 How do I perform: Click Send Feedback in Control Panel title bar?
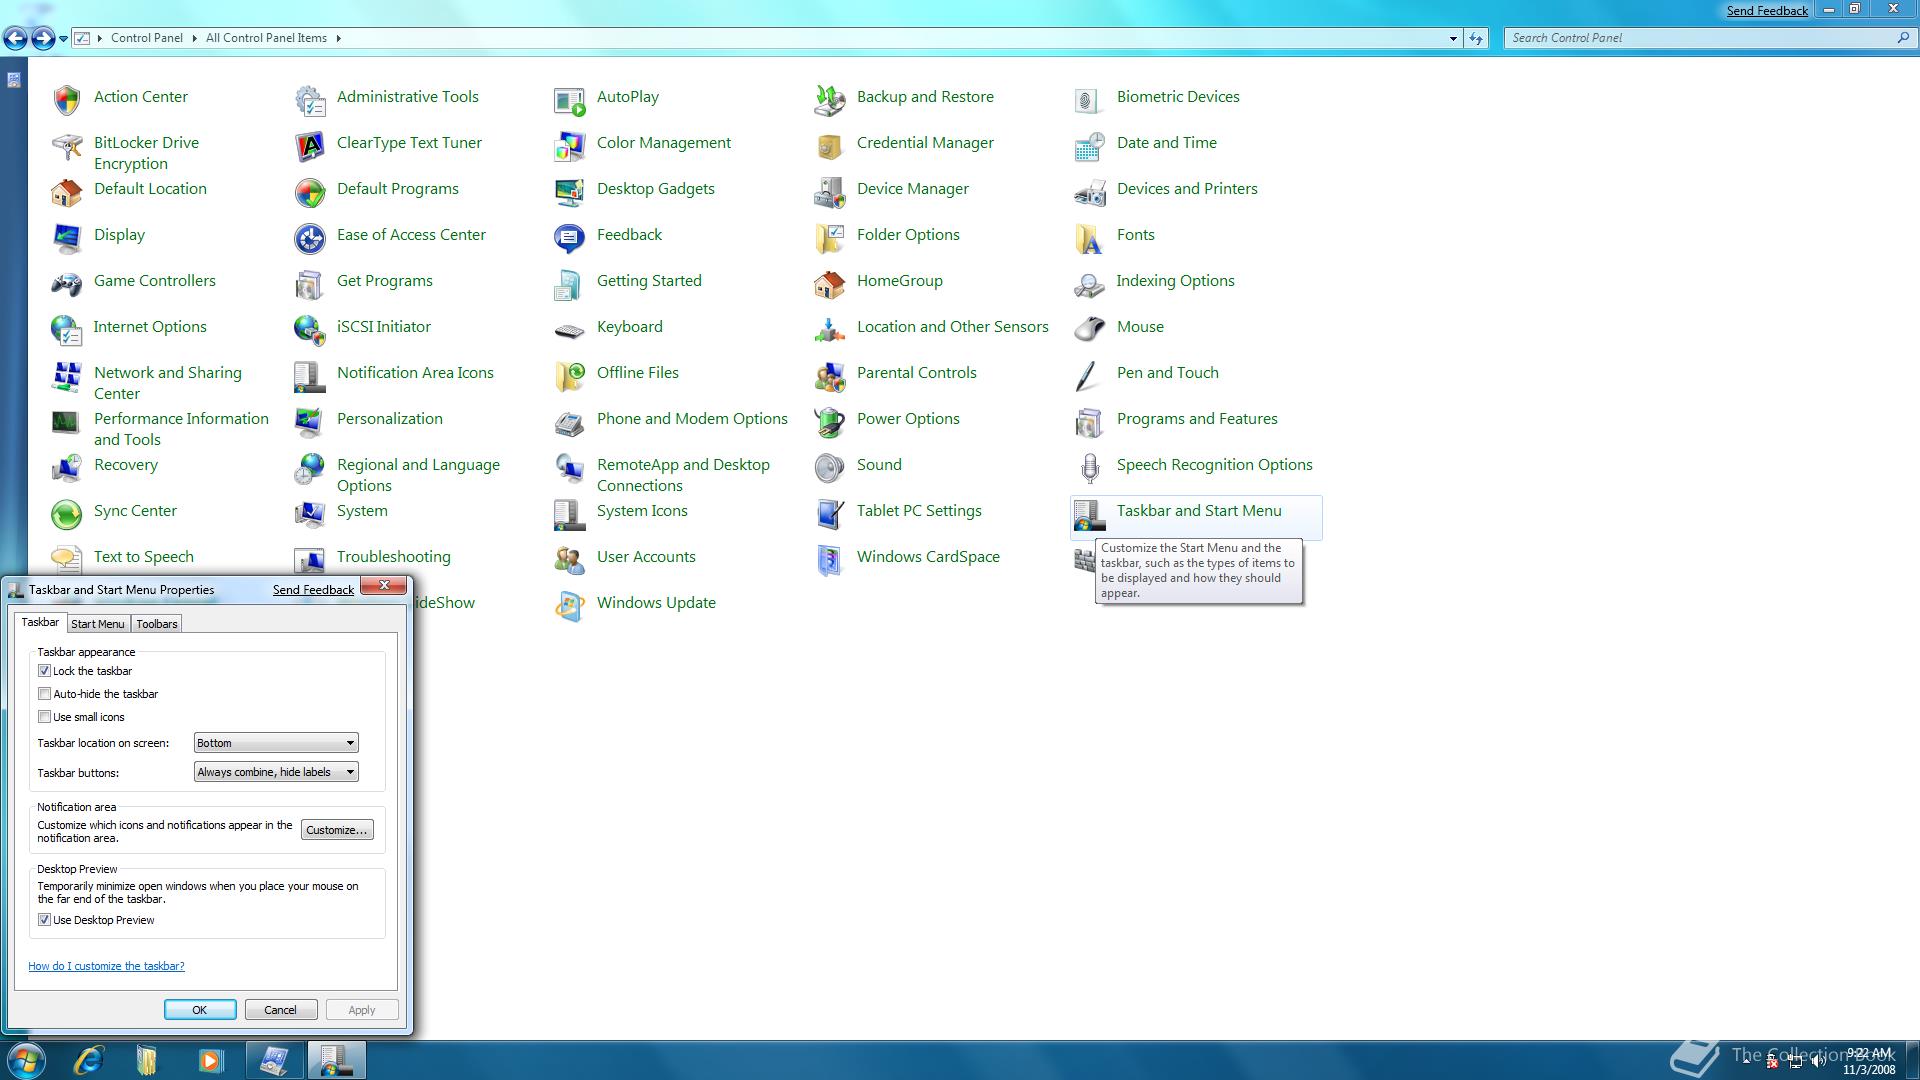tap(1767, 11)
